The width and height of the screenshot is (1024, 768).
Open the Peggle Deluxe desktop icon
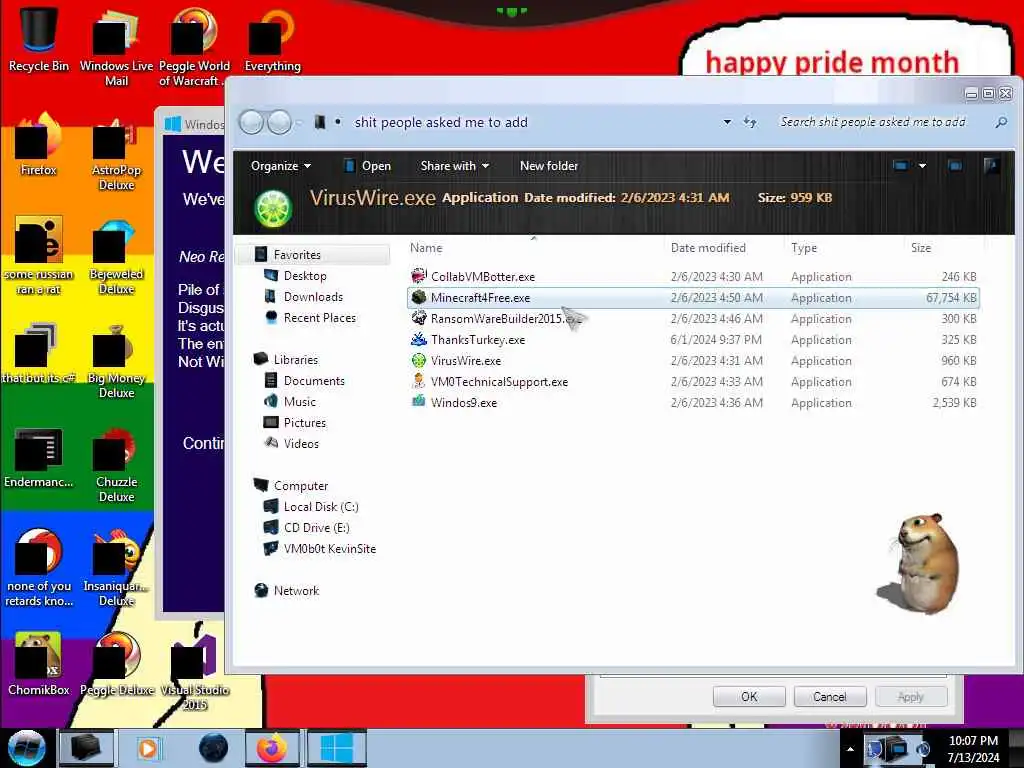pos(116,664)
